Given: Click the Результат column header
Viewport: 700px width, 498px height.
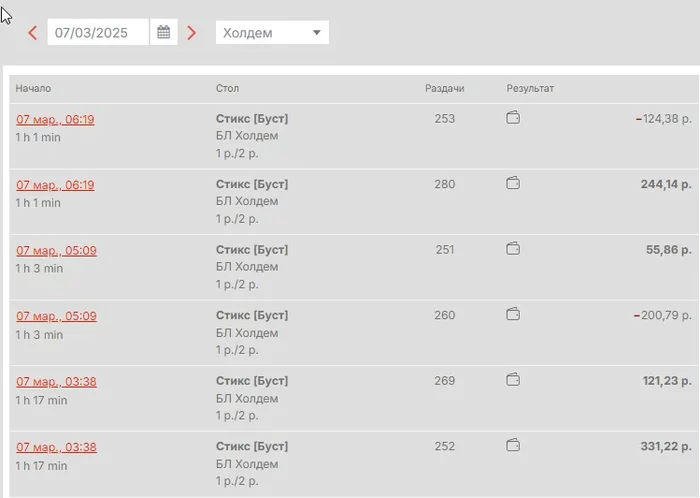Looking at the screenshot, I should click(x=530, y=88).
